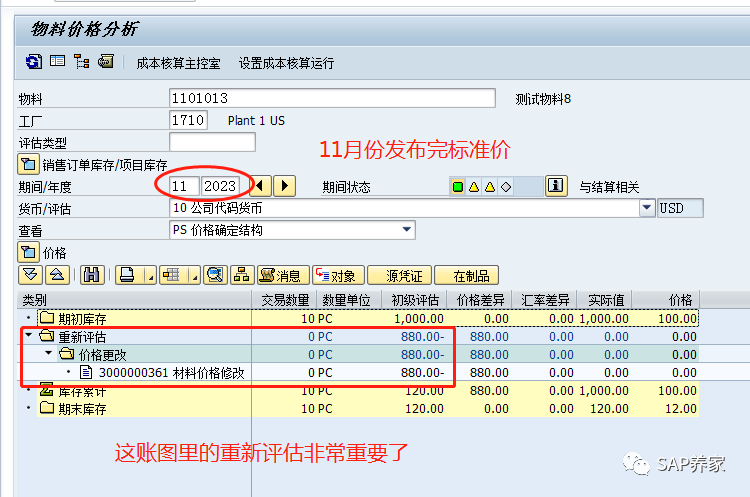The image size is (750, 497).
Task: Click the year field showing 2023
Action: (220, 186)
